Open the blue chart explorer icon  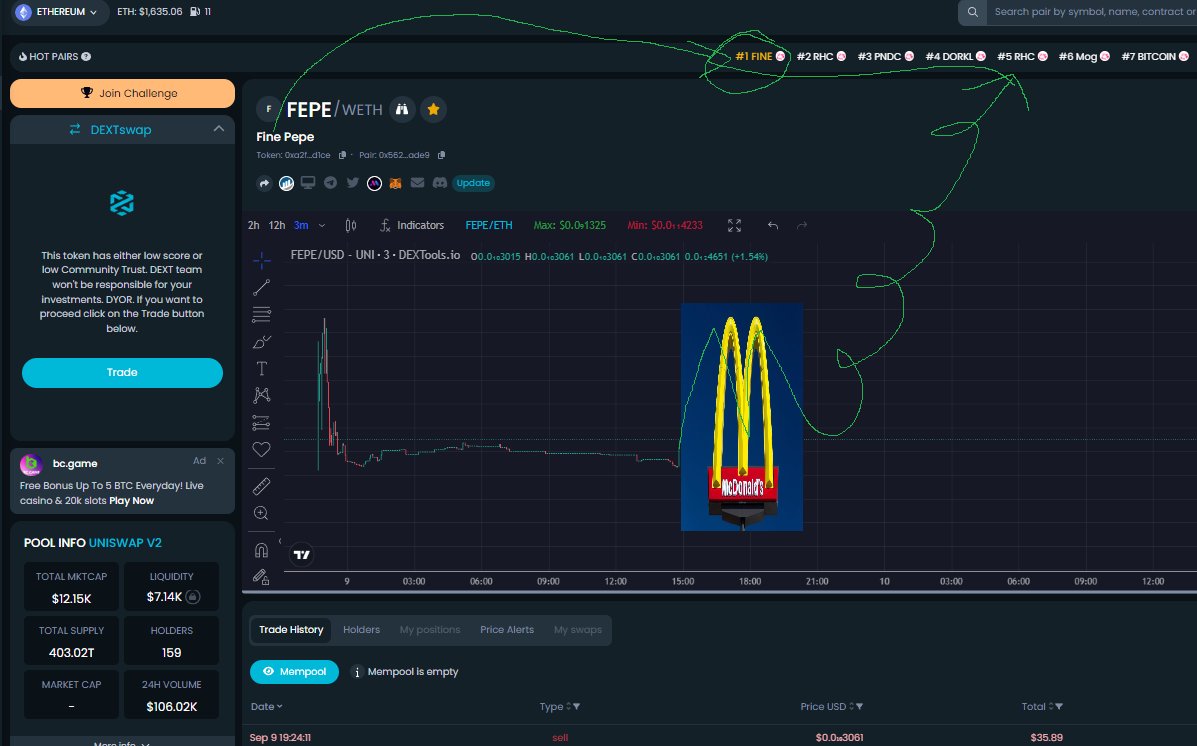[x=286, y=183]
